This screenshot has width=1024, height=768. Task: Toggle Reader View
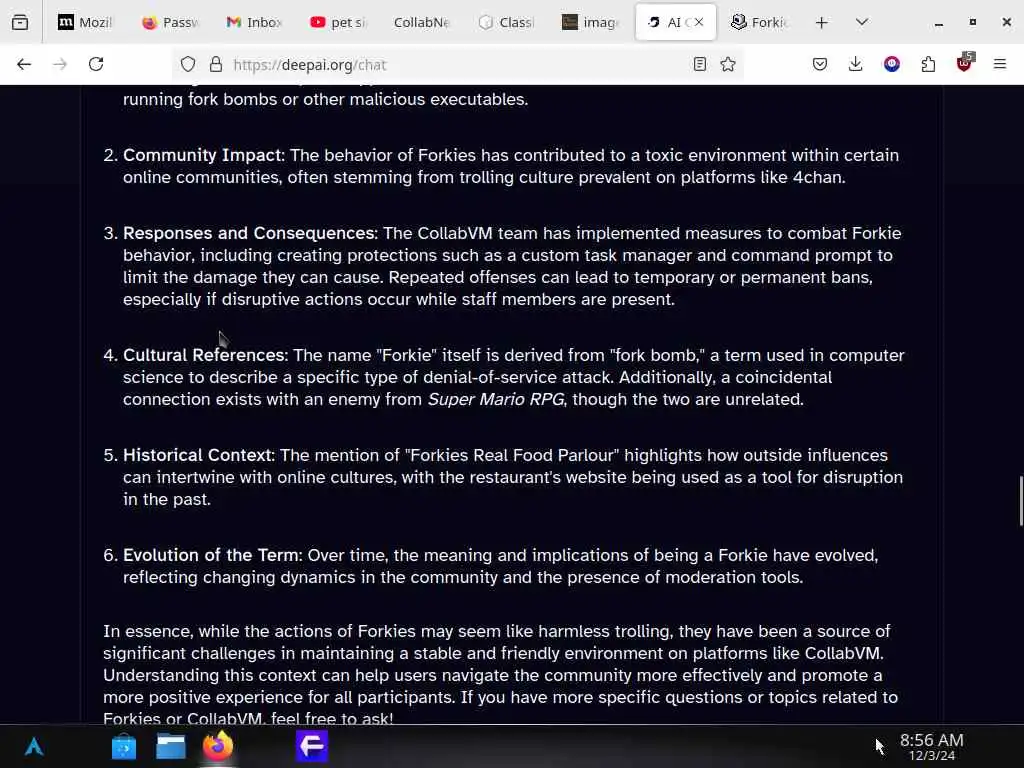click(x=699, y=64)
